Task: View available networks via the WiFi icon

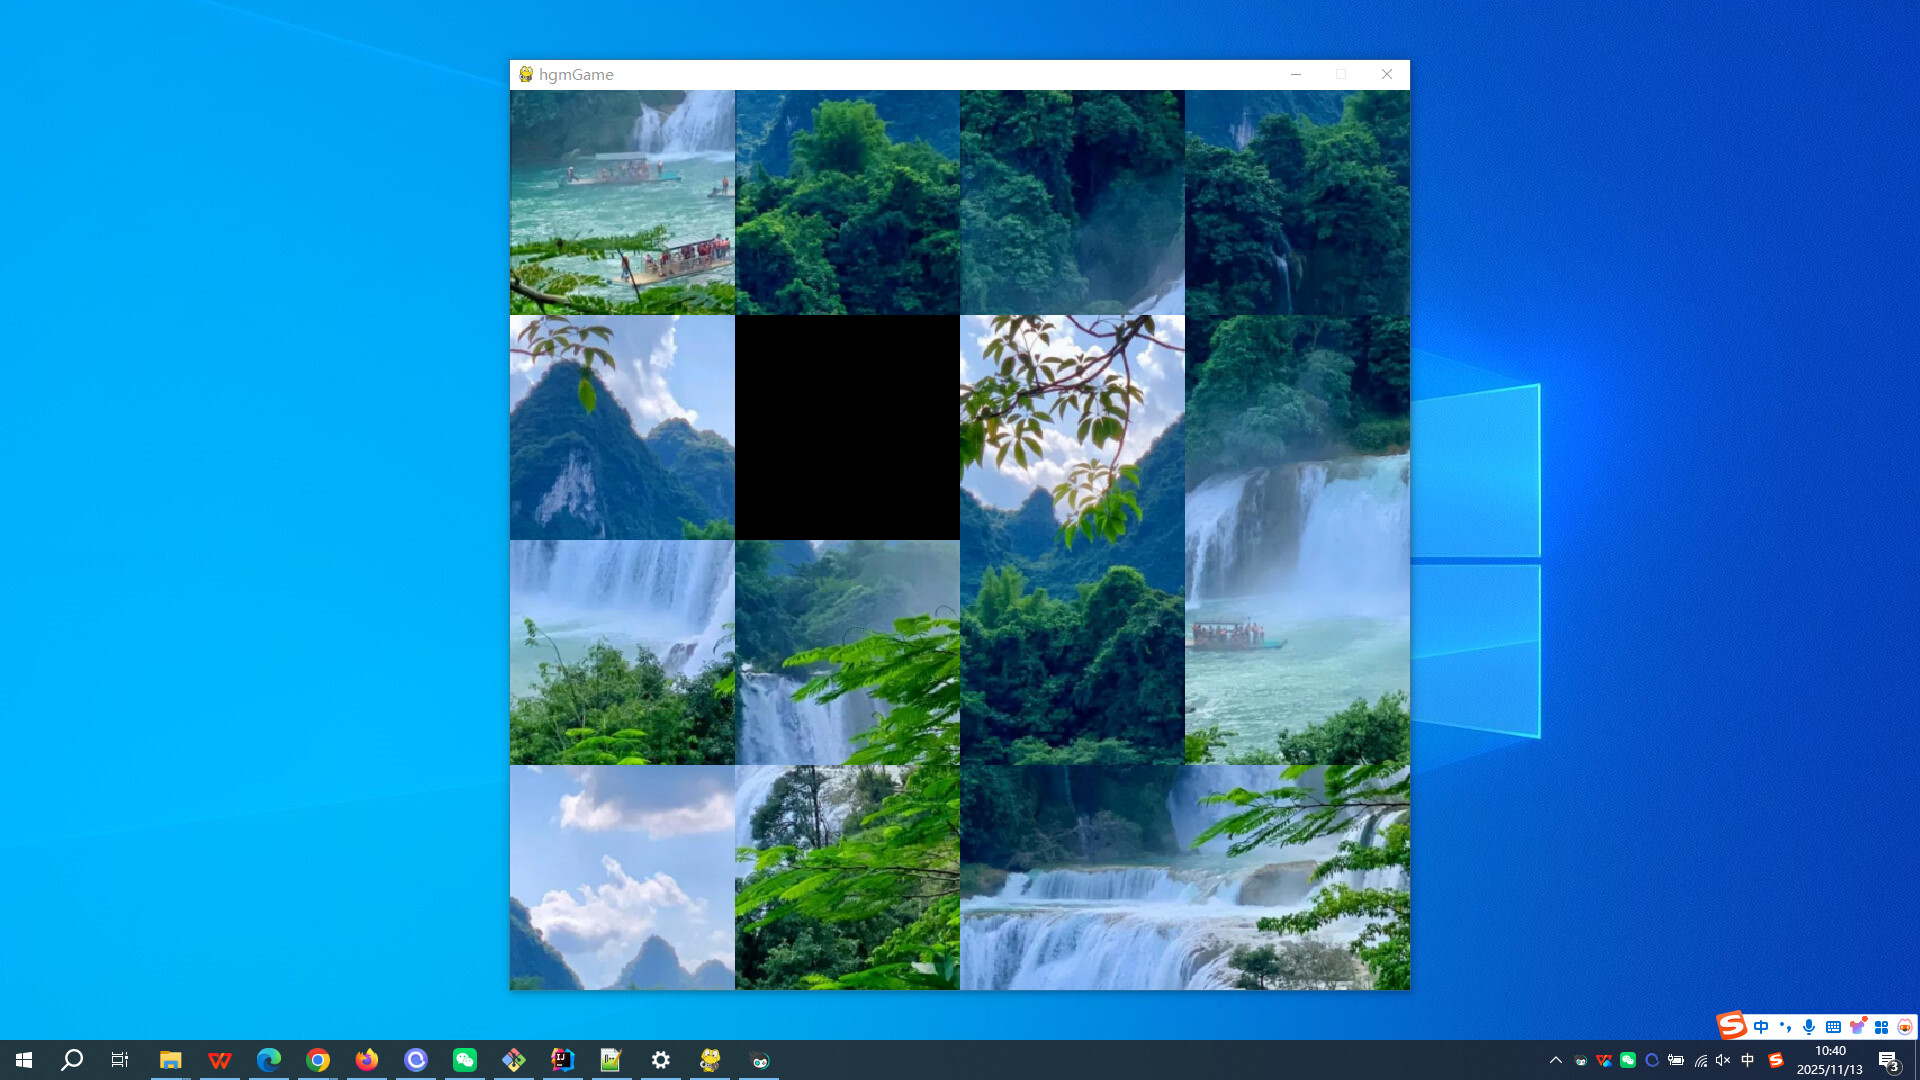Action: click(1700, 1060)
